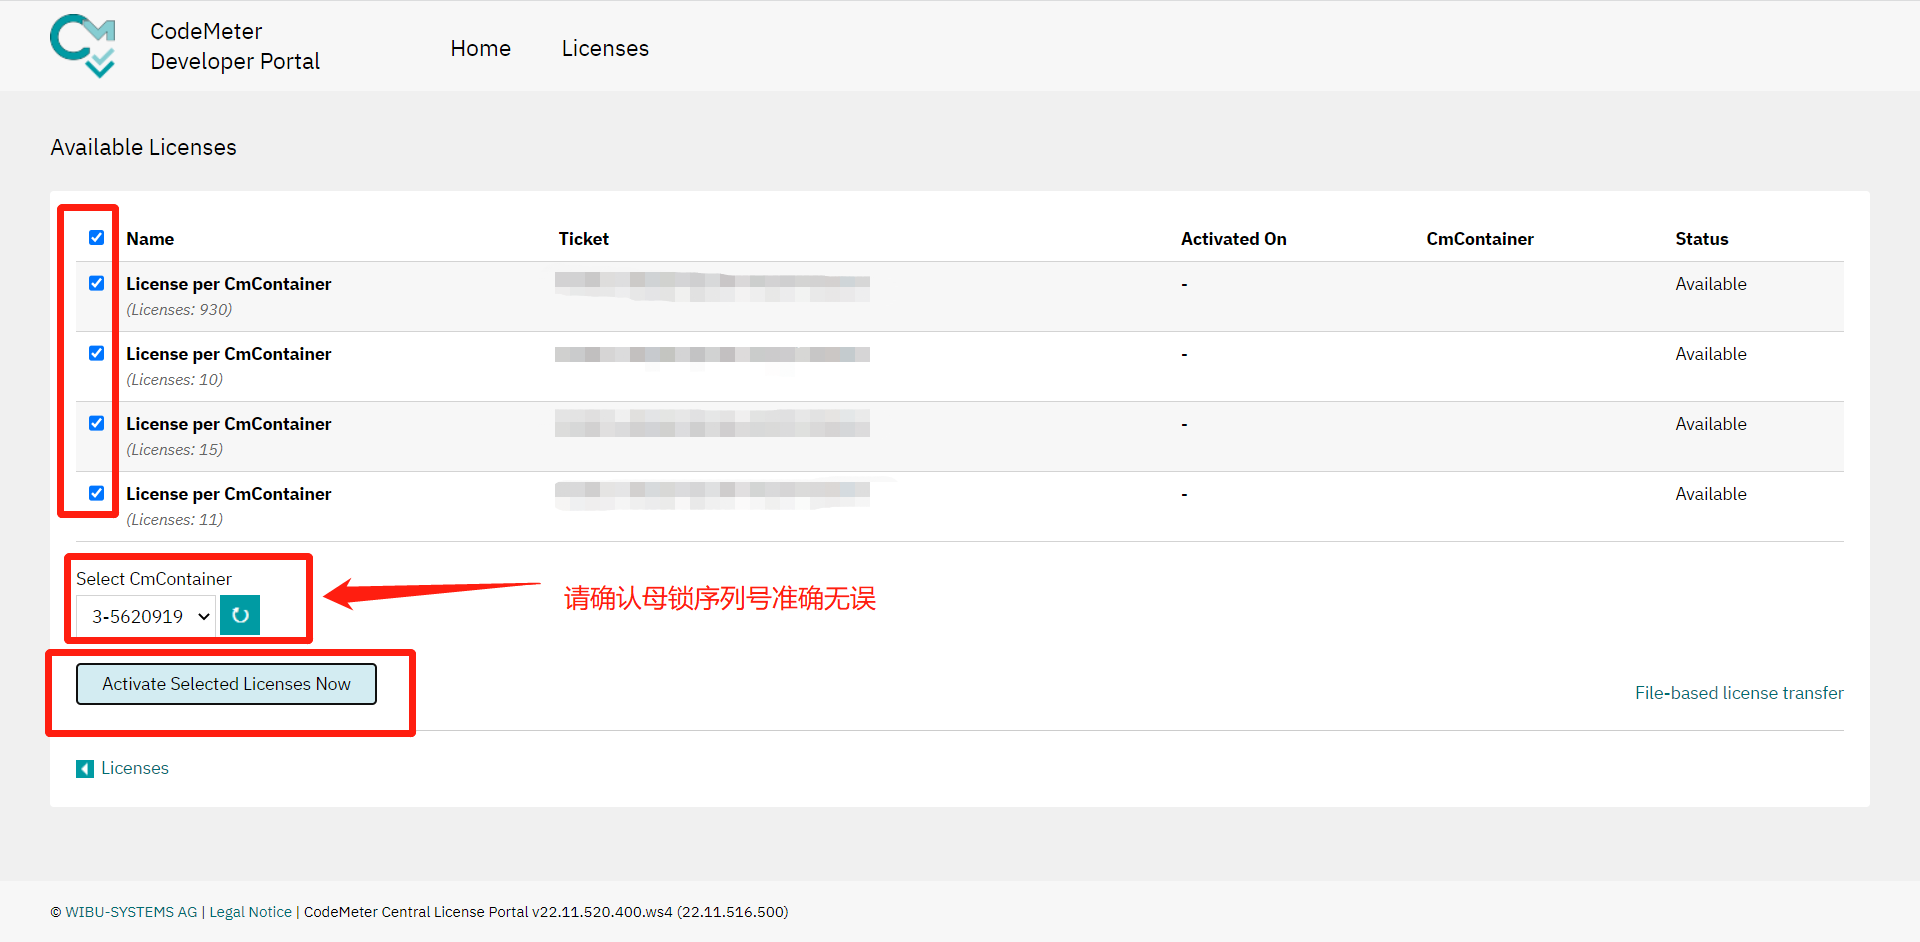Uncheck the license with 10 licenses
Viewport: 1920px width, 942px height.
(96, 353)
